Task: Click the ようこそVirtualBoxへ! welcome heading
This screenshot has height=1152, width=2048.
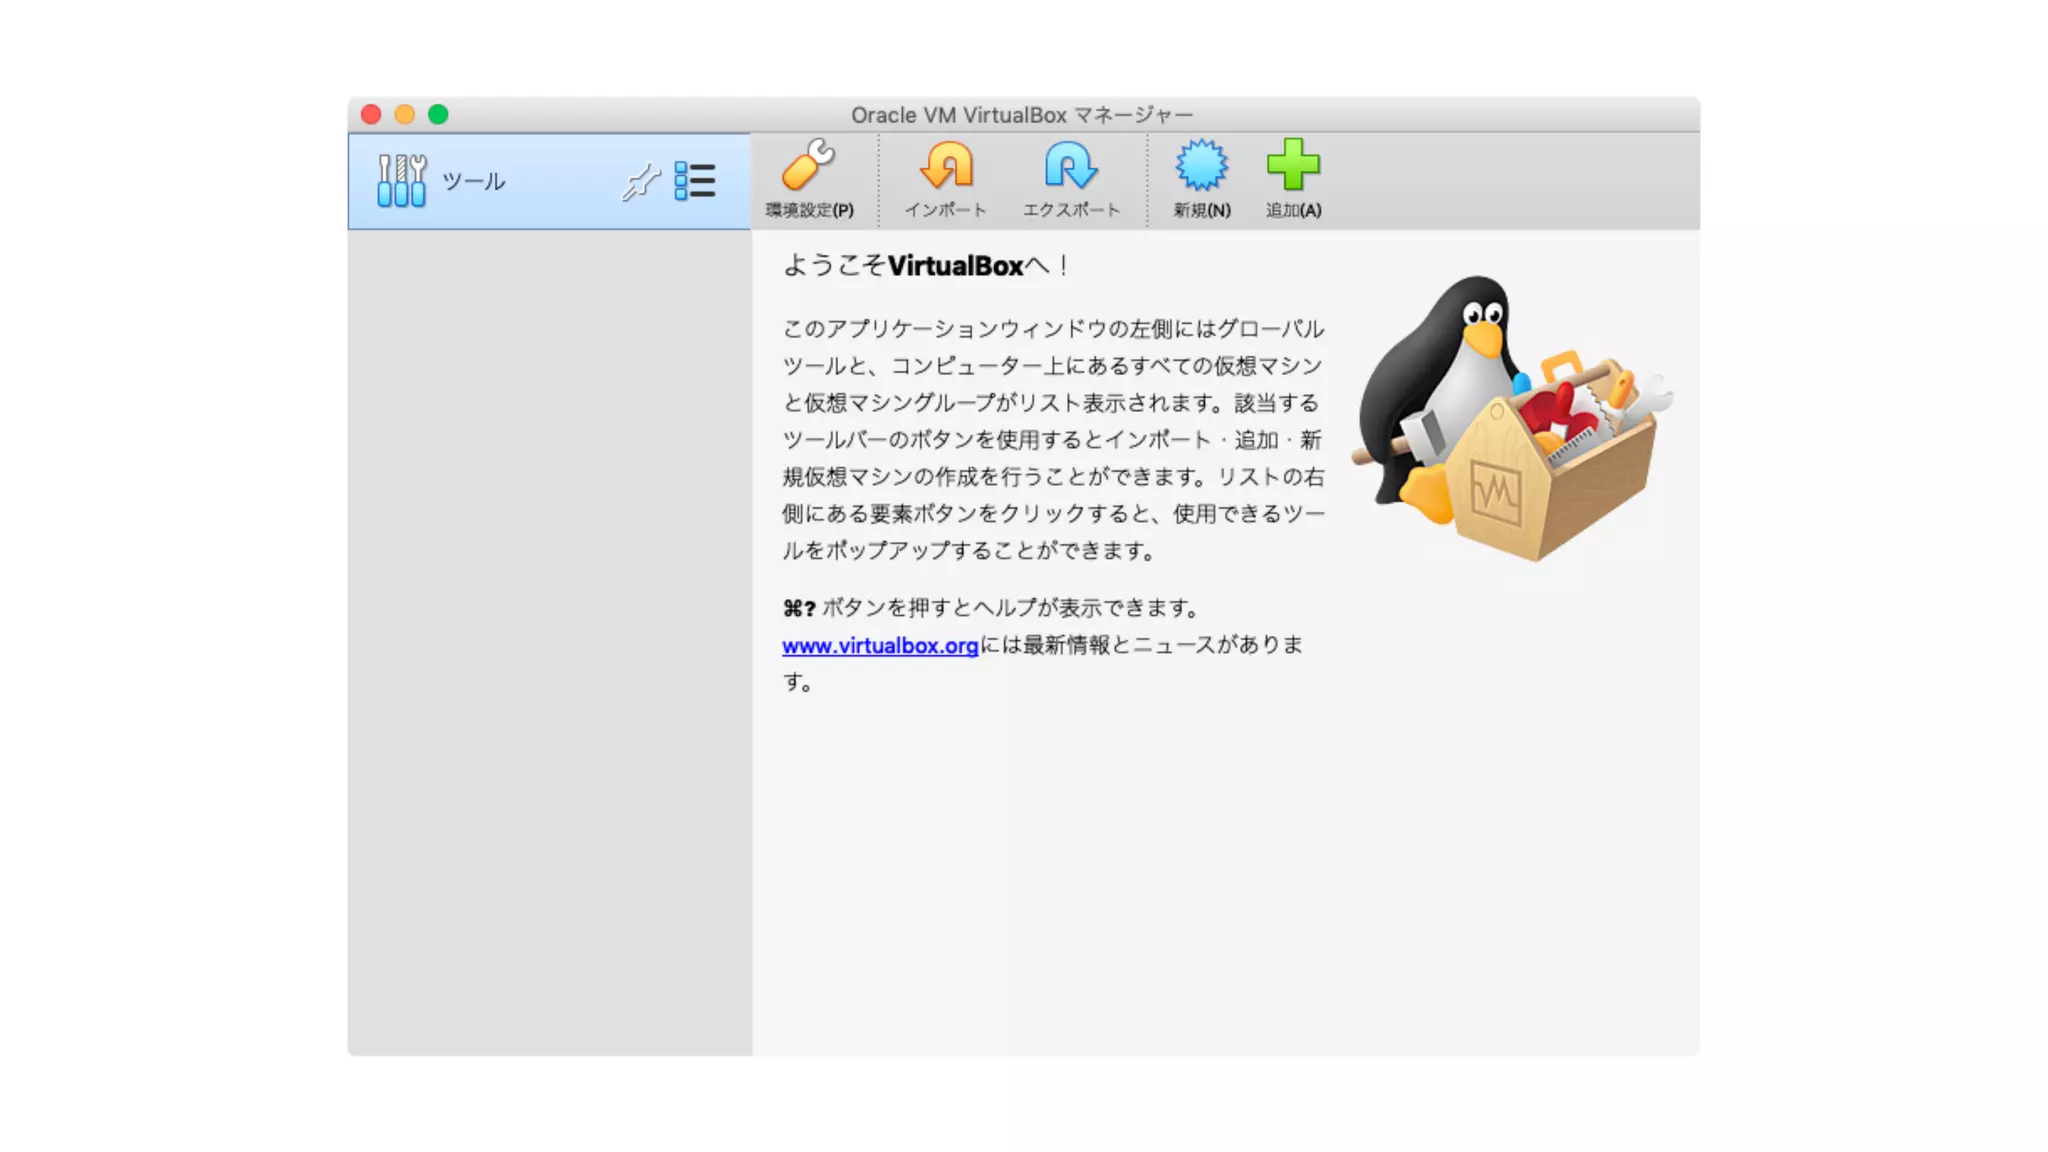Action: 926,266
